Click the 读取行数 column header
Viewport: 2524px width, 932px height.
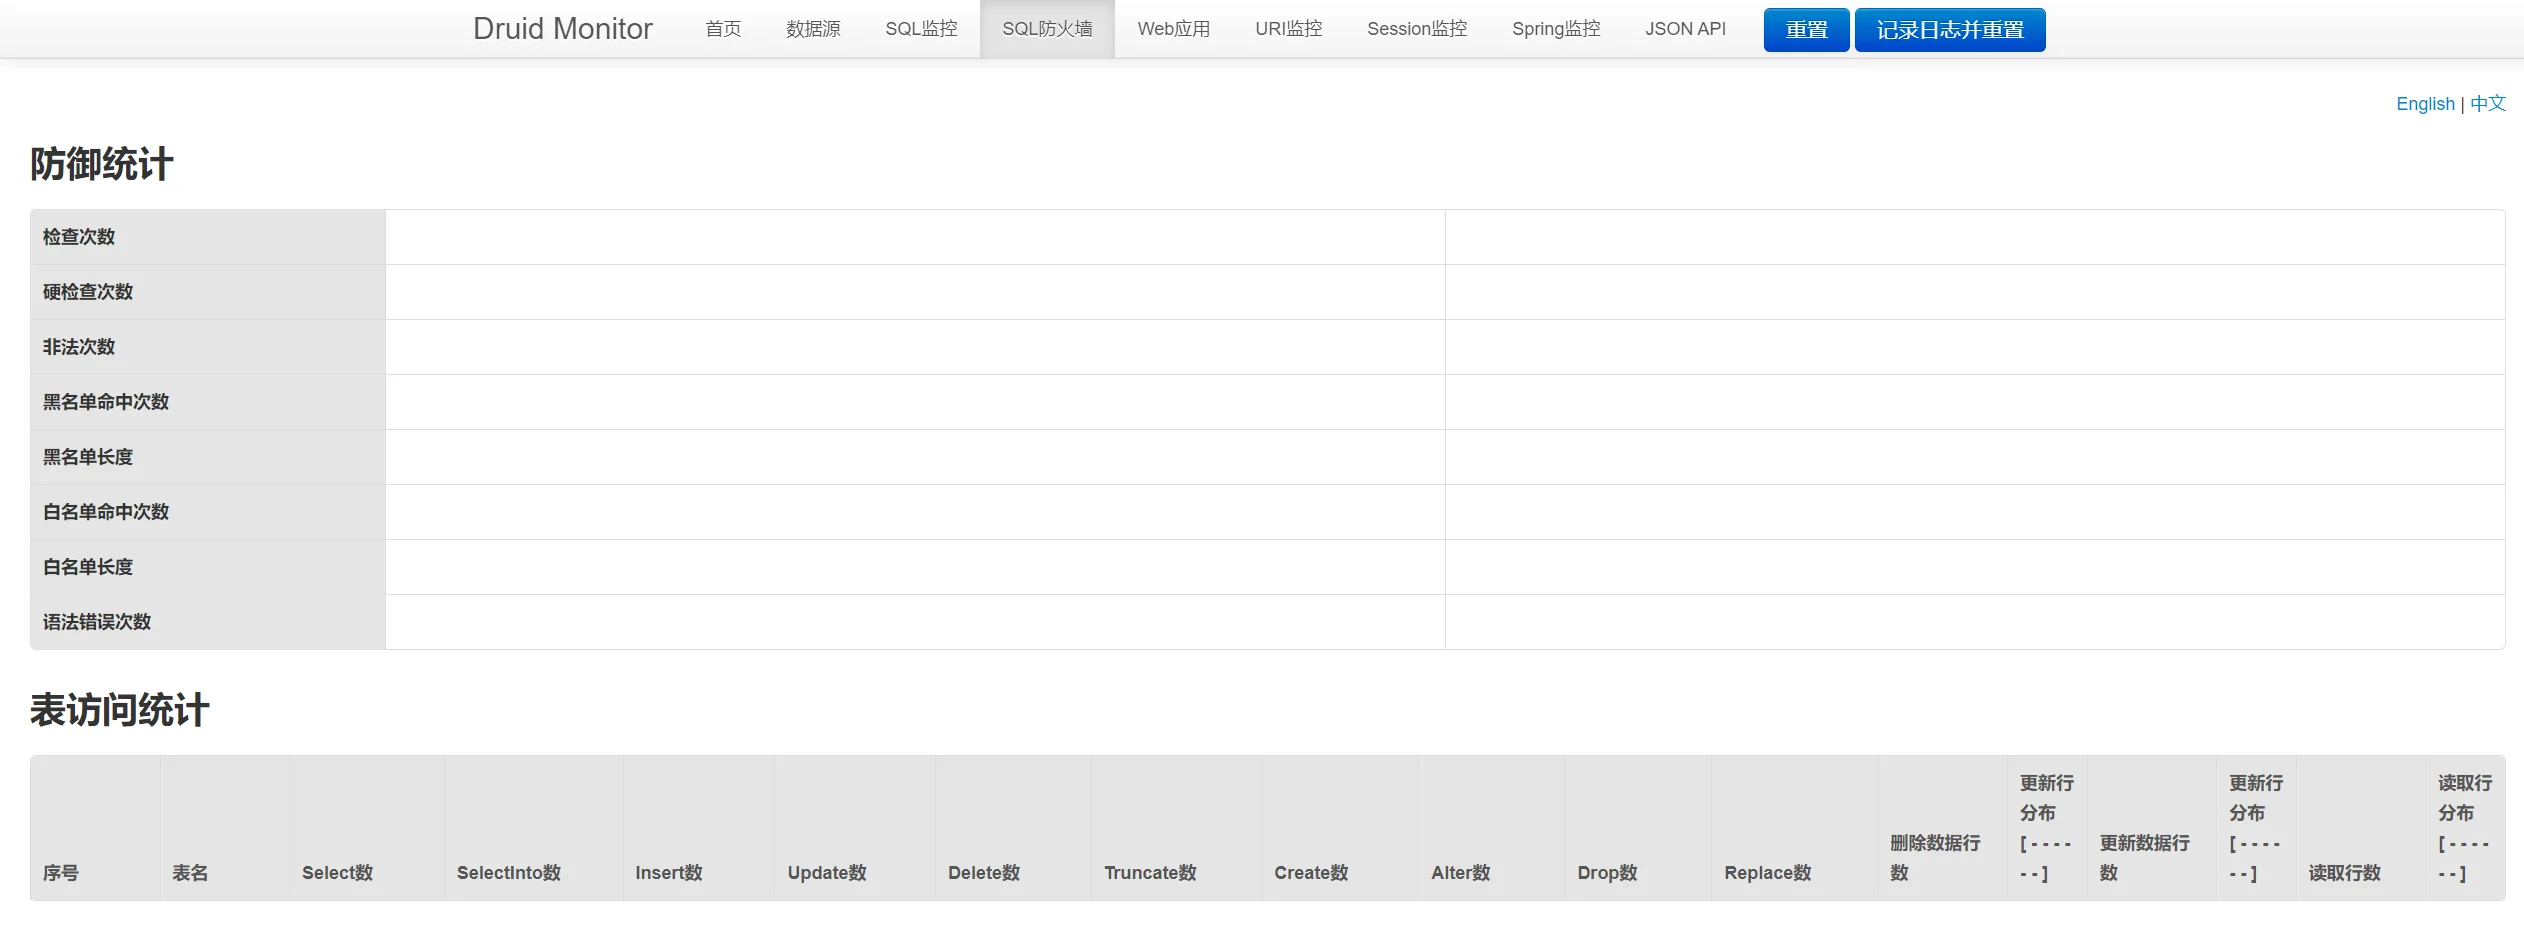pyautogui.click(x=2344, y=873)
